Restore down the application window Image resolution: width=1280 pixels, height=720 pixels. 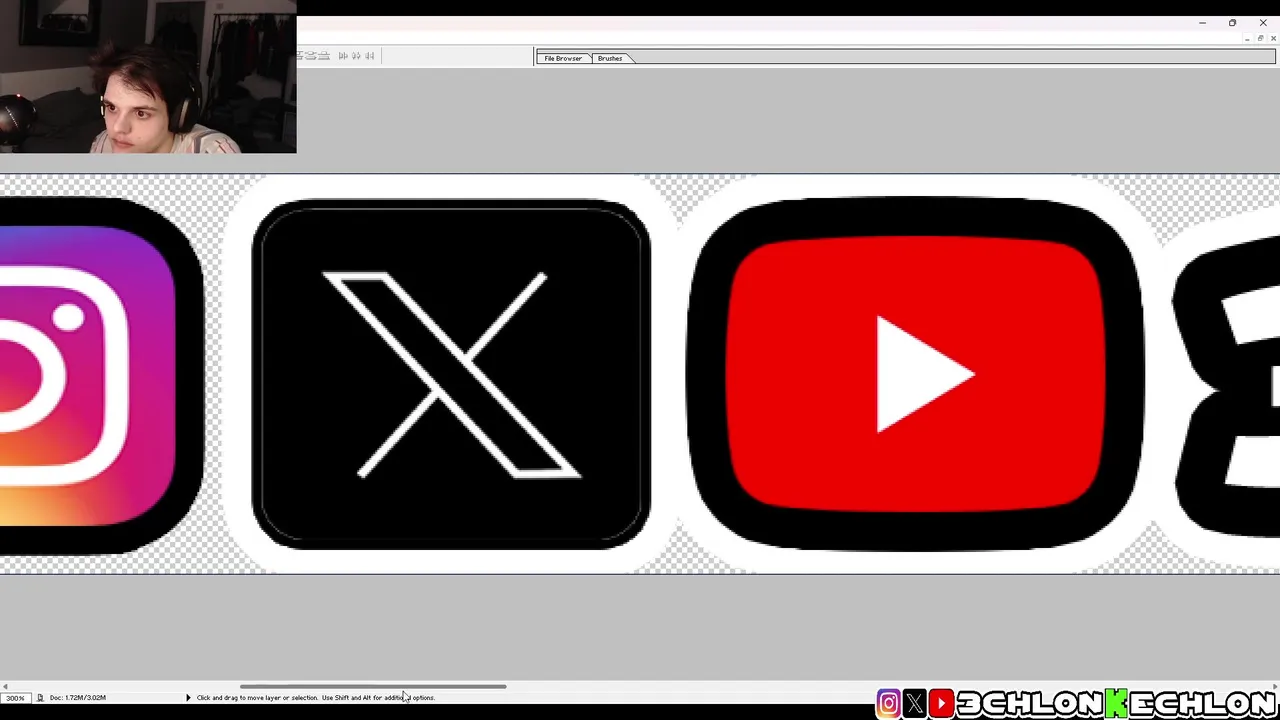tap(1232, 23)
